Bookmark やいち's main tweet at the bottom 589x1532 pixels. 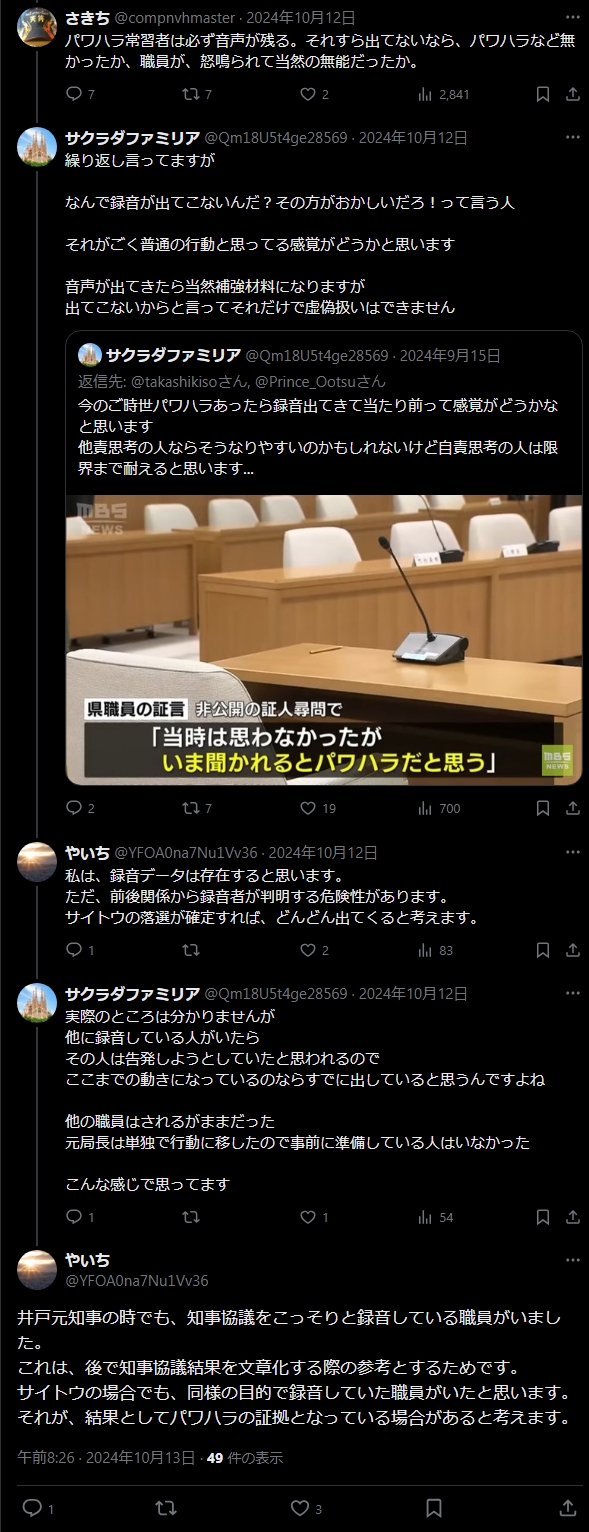tap(434, 1507)
